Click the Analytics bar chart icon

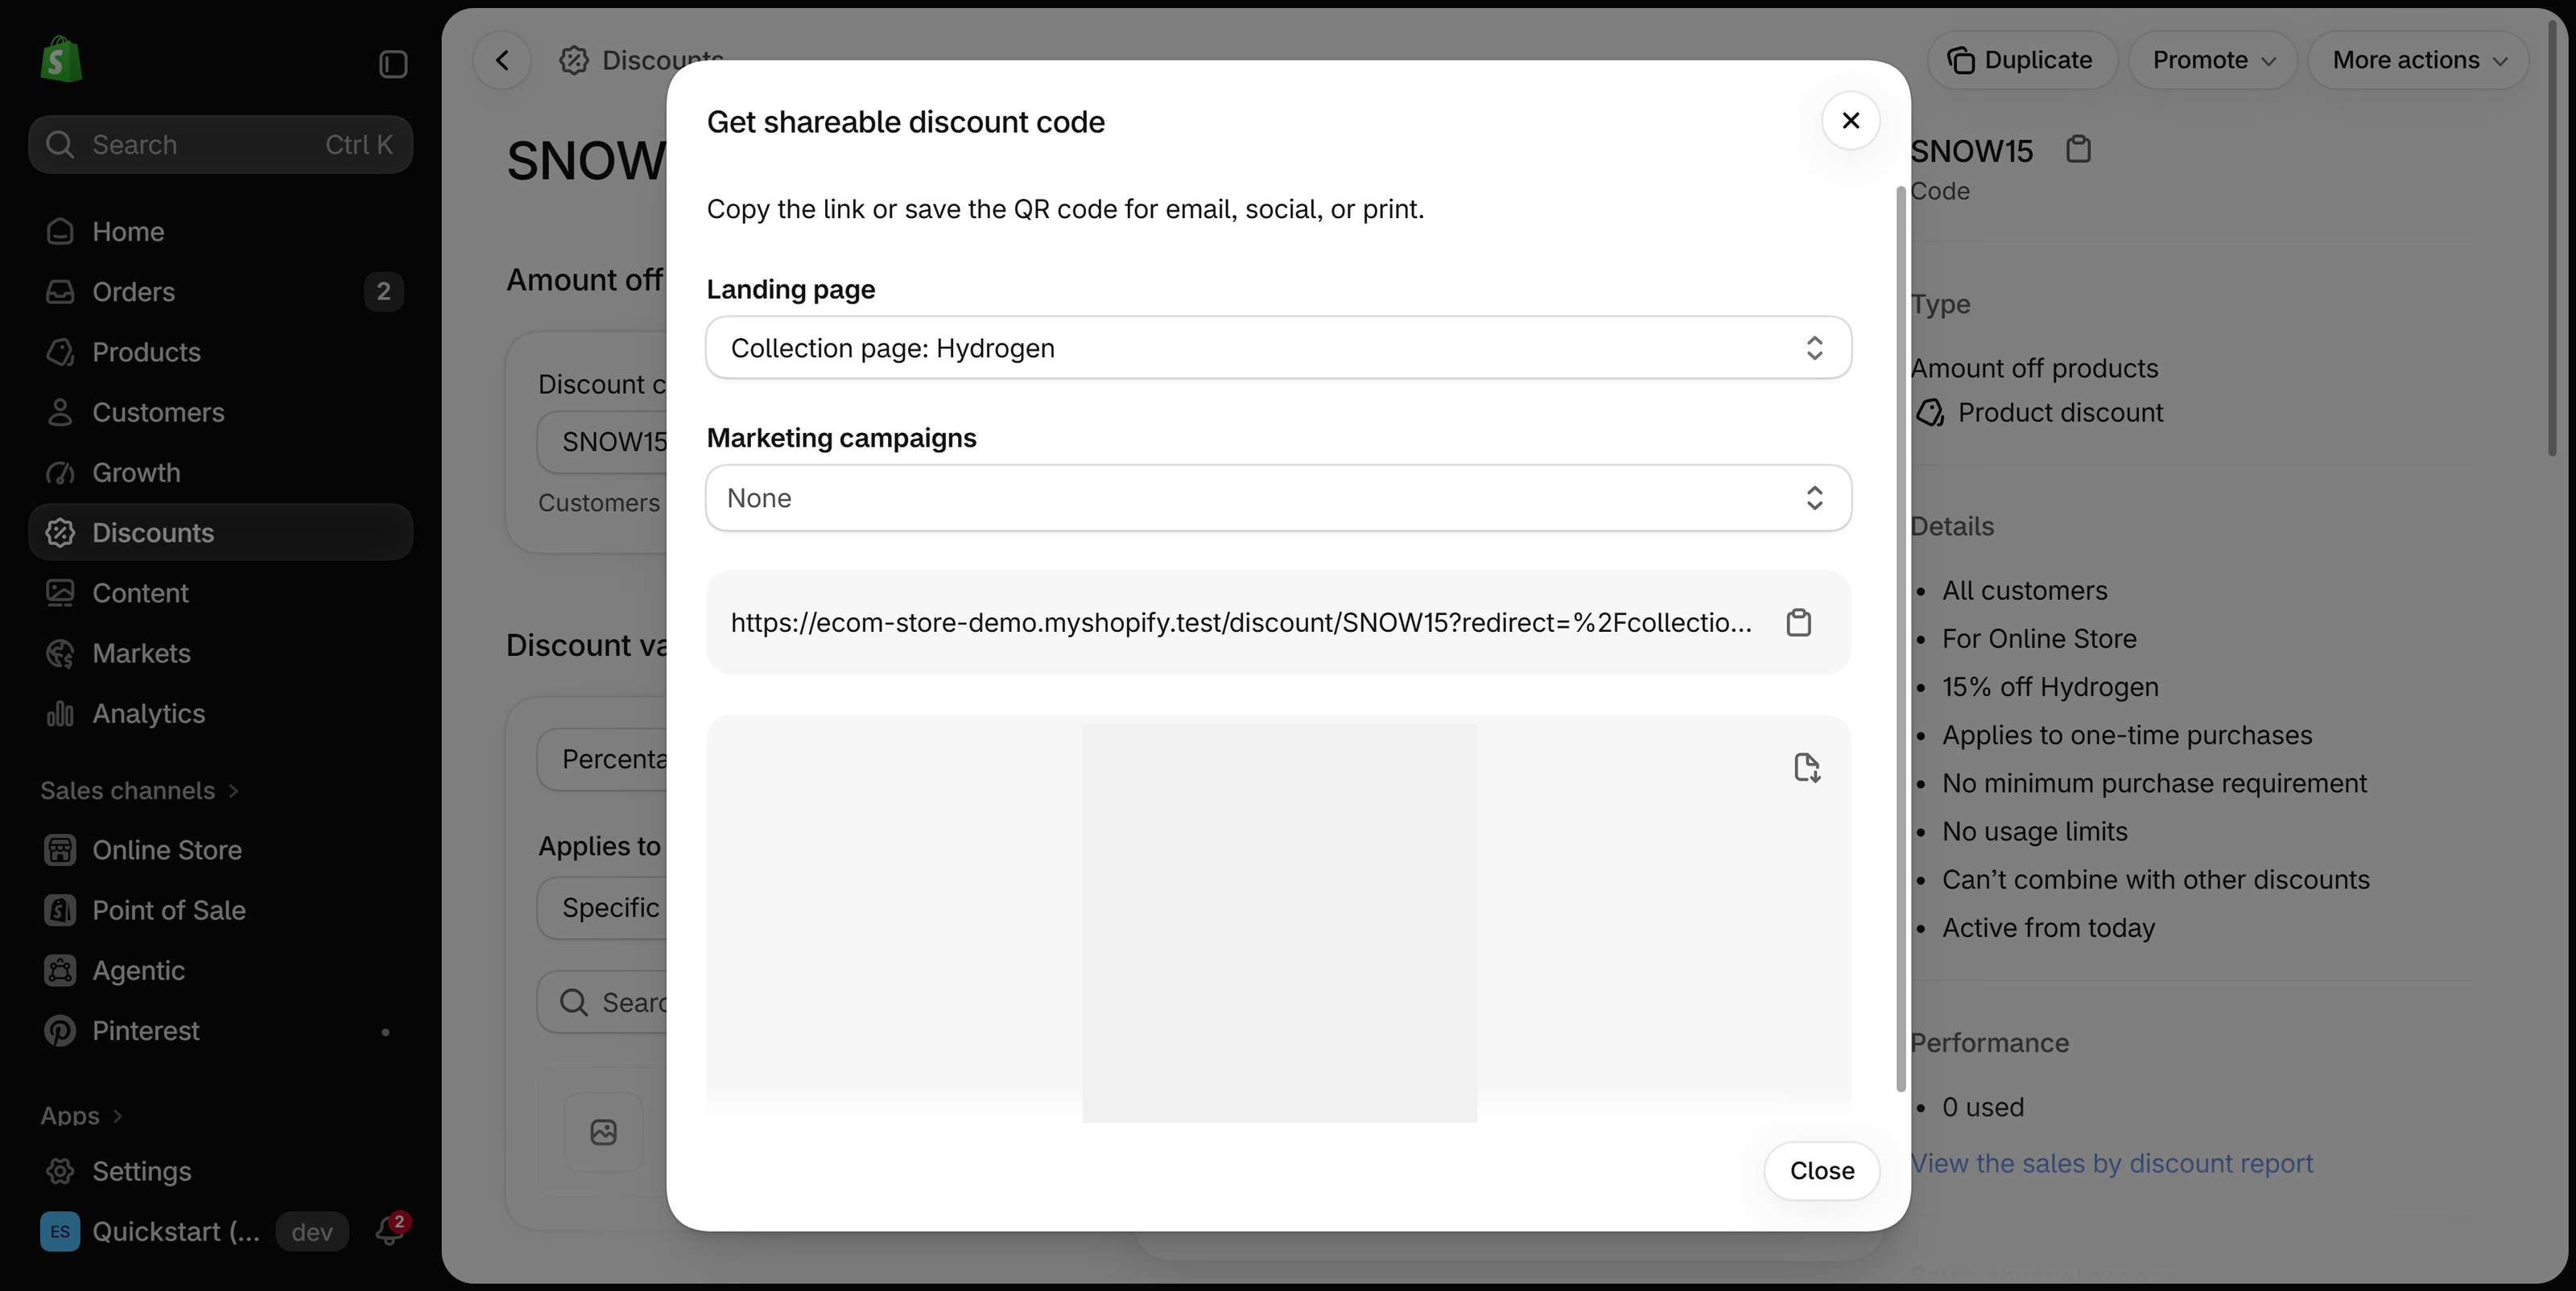click(x=60, y=713)
